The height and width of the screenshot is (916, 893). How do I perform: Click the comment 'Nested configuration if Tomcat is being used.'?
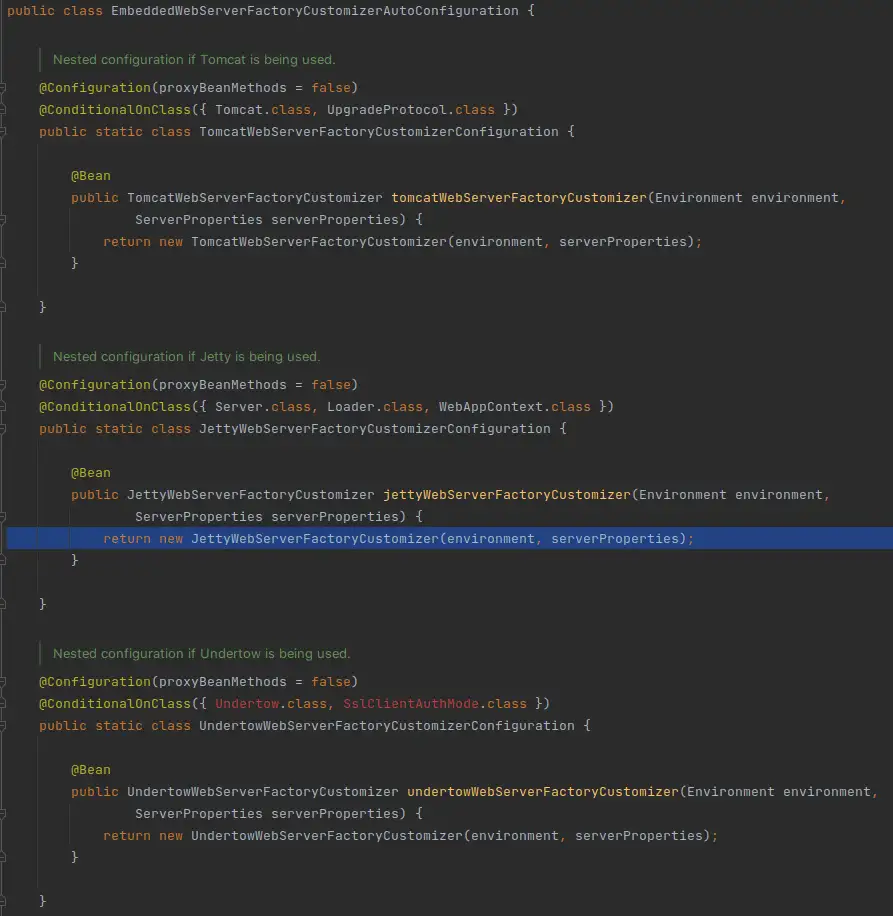(x=194, y=60)
